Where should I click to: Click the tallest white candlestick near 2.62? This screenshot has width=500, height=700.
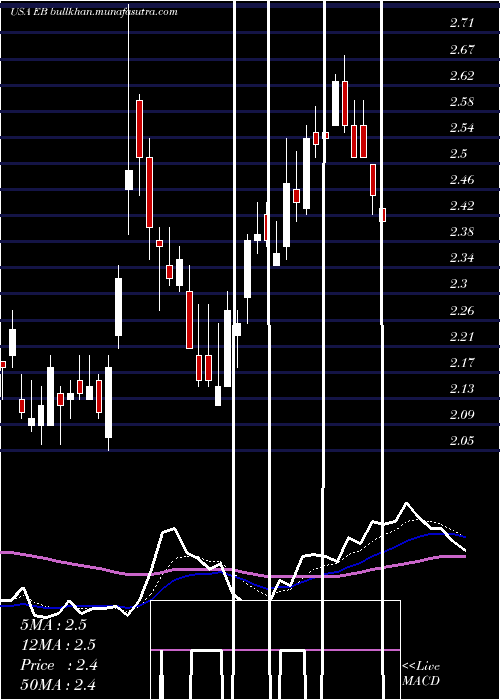(335, 103)
